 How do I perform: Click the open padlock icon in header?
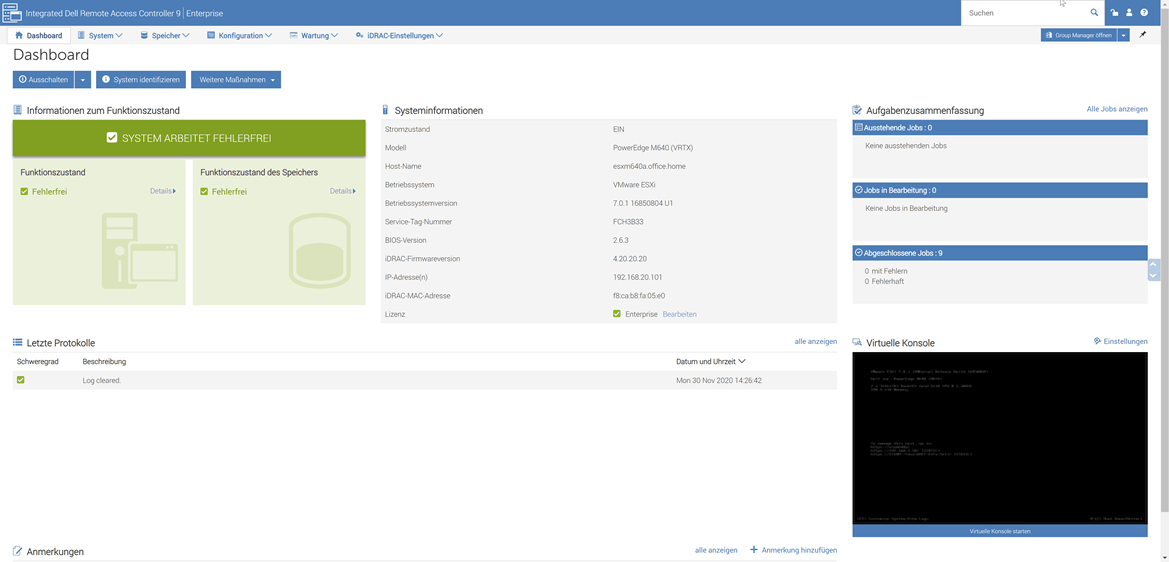tap(1115, 13)
